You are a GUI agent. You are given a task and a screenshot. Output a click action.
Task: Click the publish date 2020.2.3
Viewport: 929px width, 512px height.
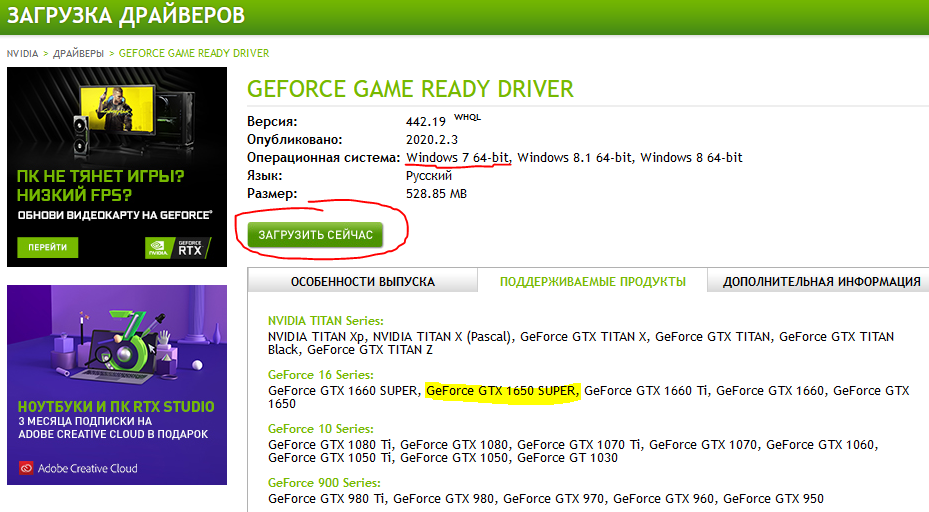431,140
